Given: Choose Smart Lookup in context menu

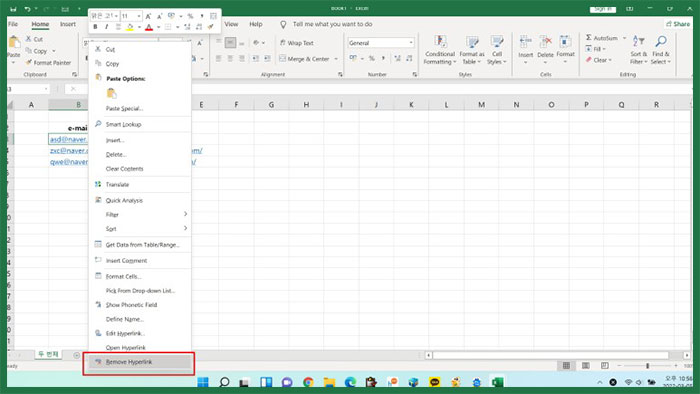Looking at the screenshot, I should point(140,124).
